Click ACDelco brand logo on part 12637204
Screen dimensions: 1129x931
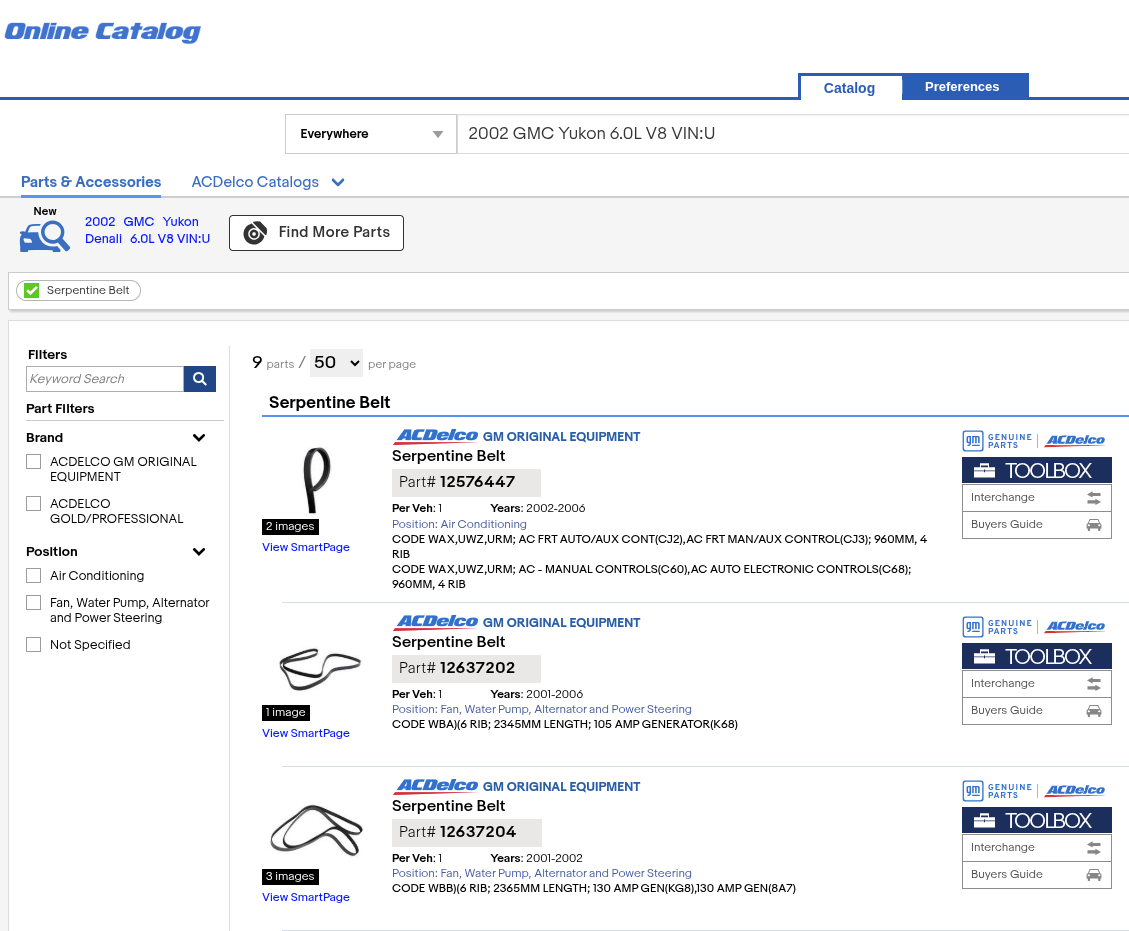pyautogui.click(x=436, y=786)
